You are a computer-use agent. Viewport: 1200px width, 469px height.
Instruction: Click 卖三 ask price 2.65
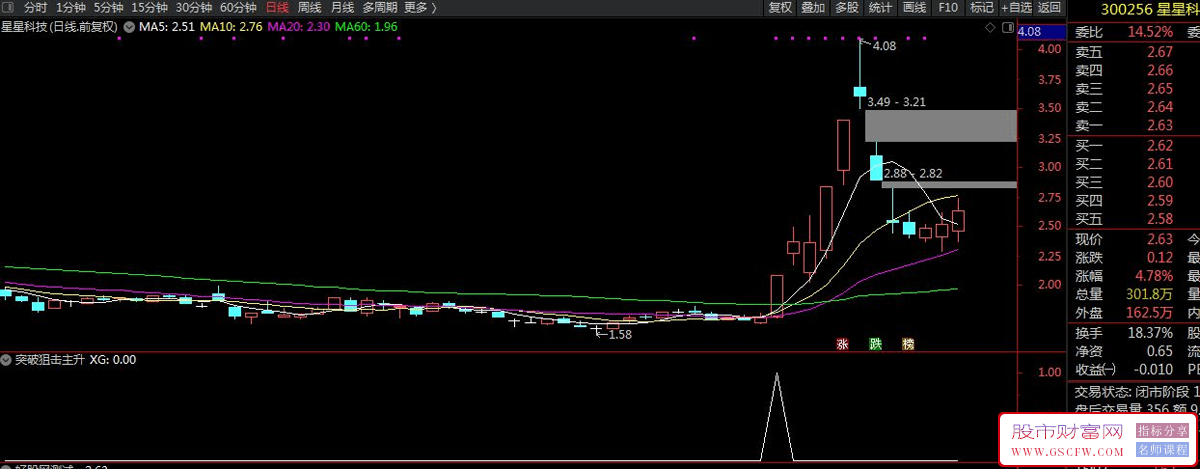click(1159, 89)
